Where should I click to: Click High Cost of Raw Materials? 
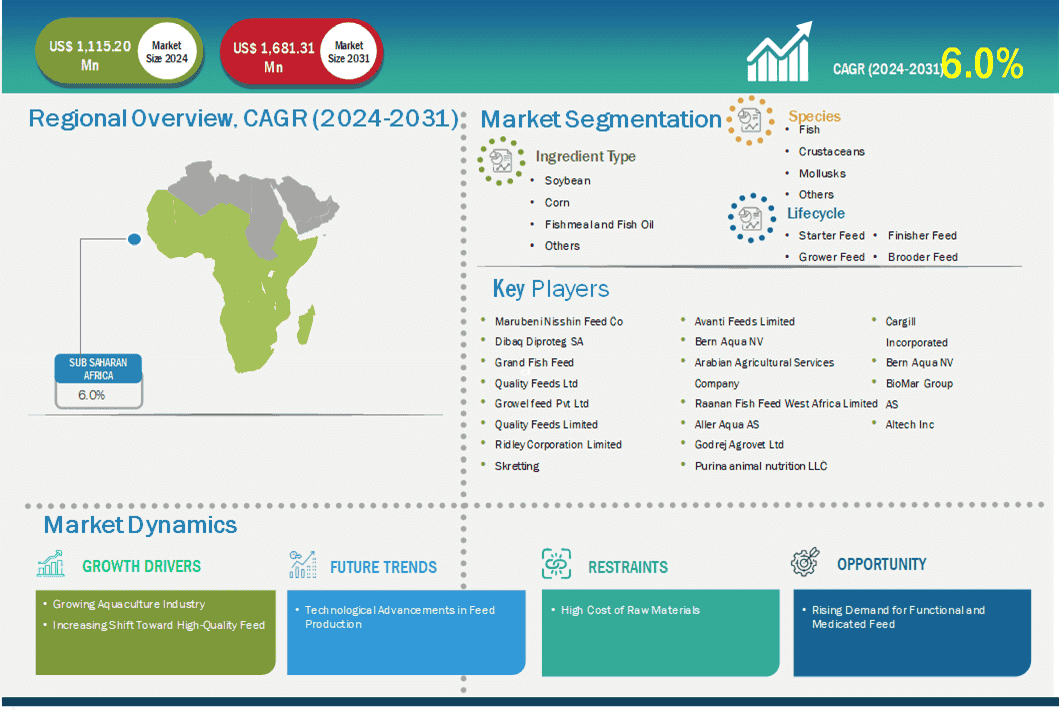pos(630,610)
